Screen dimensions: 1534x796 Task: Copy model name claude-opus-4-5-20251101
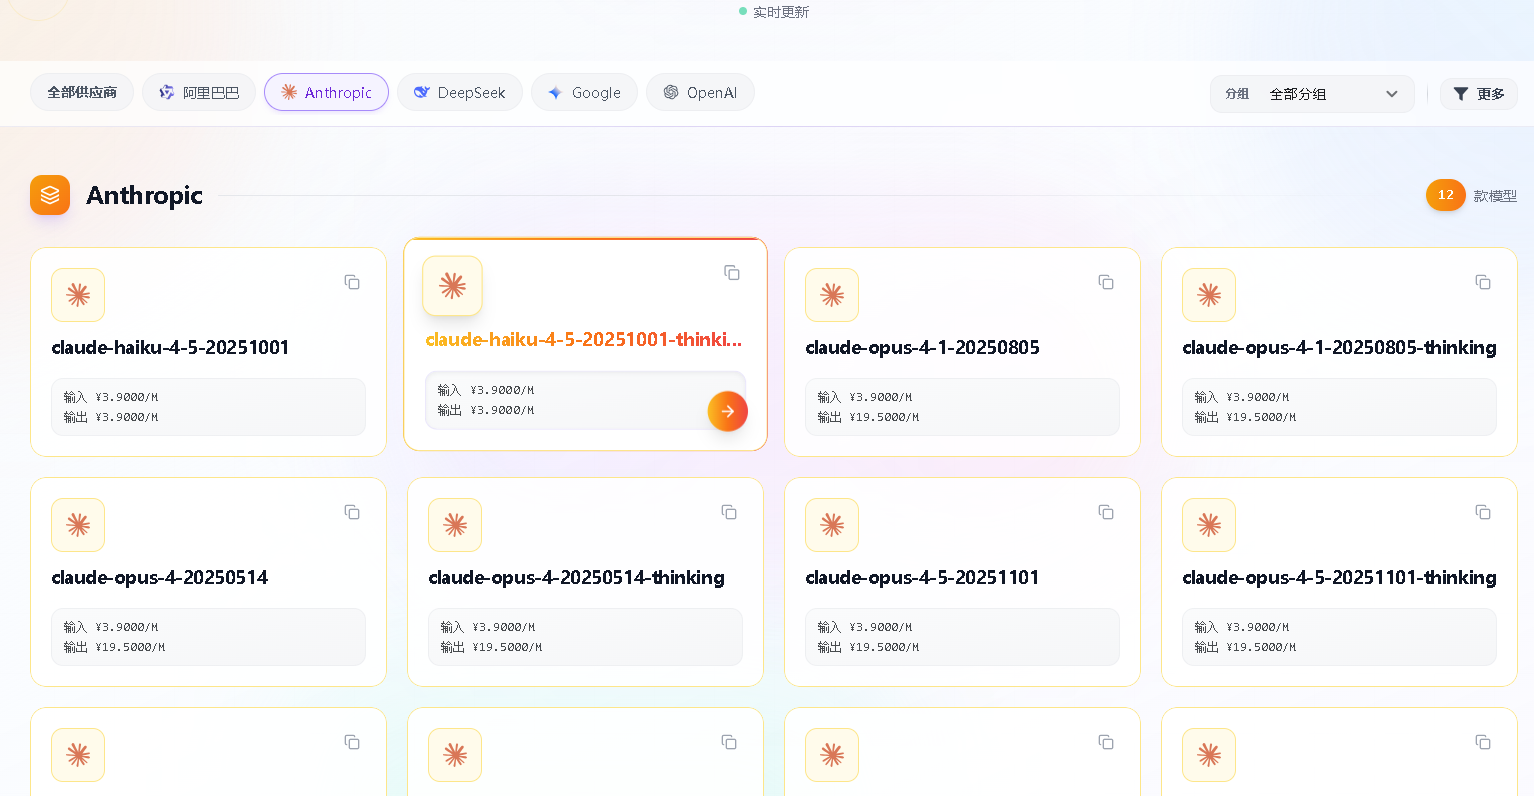tap(1106, 512)
